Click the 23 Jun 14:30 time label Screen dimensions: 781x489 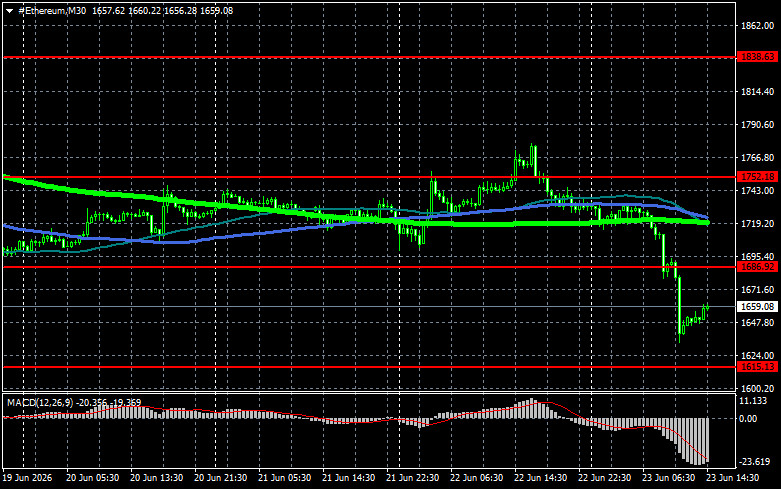point(733,478)
